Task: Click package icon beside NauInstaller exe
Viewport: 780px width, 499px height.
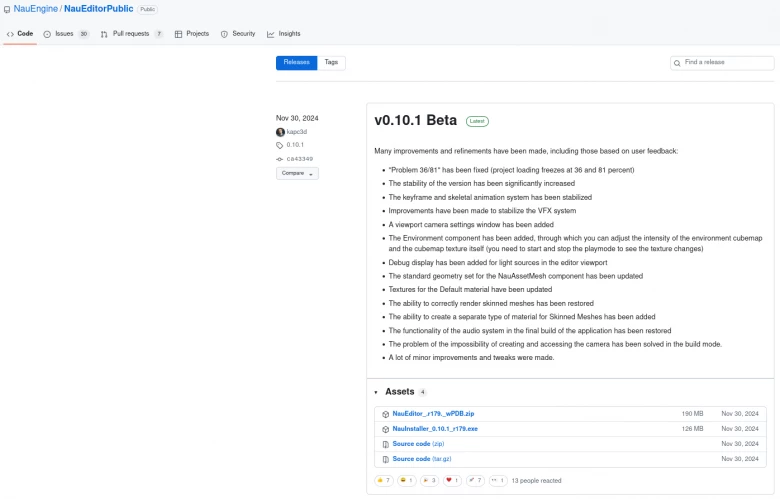Action: tap(386, 429)
